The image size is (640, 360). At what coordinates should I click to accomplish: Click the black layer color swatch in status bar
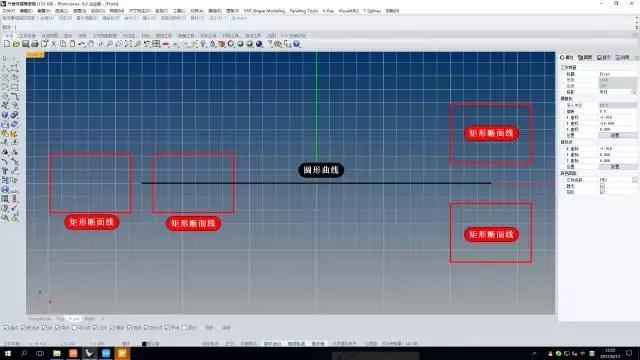144,344
